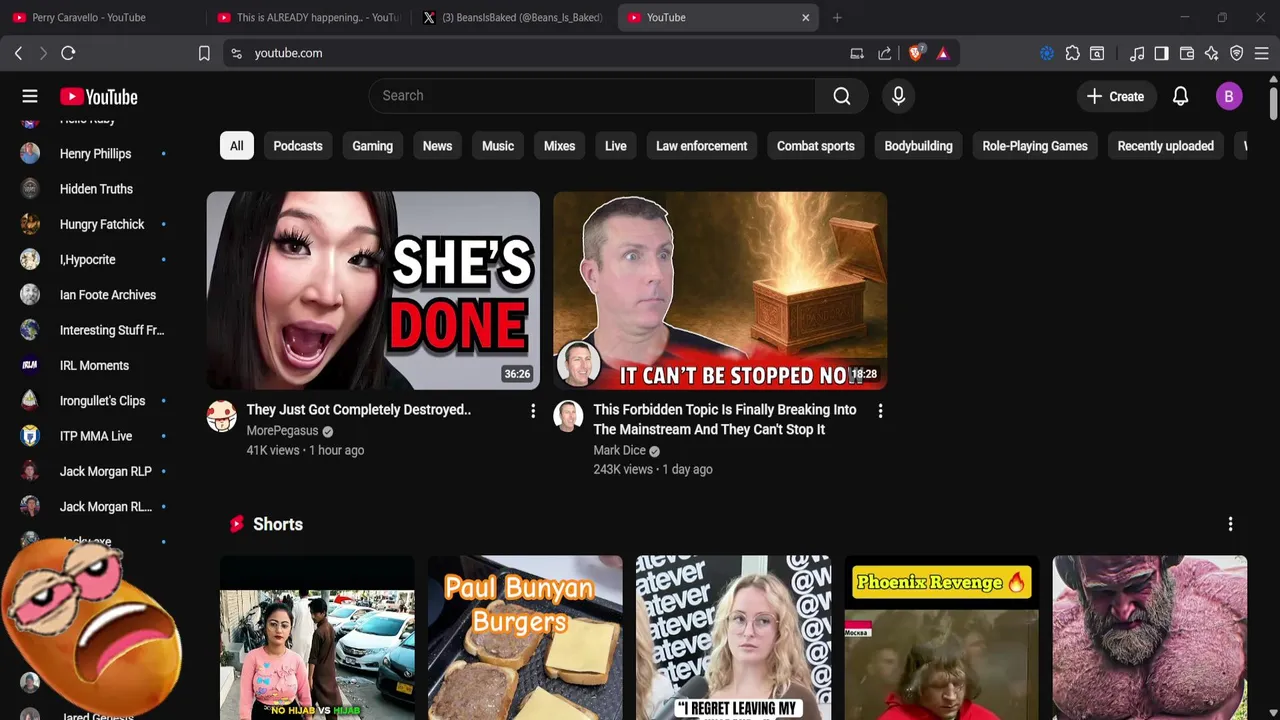Close the active YouTube browser tab

pos(805,17)
